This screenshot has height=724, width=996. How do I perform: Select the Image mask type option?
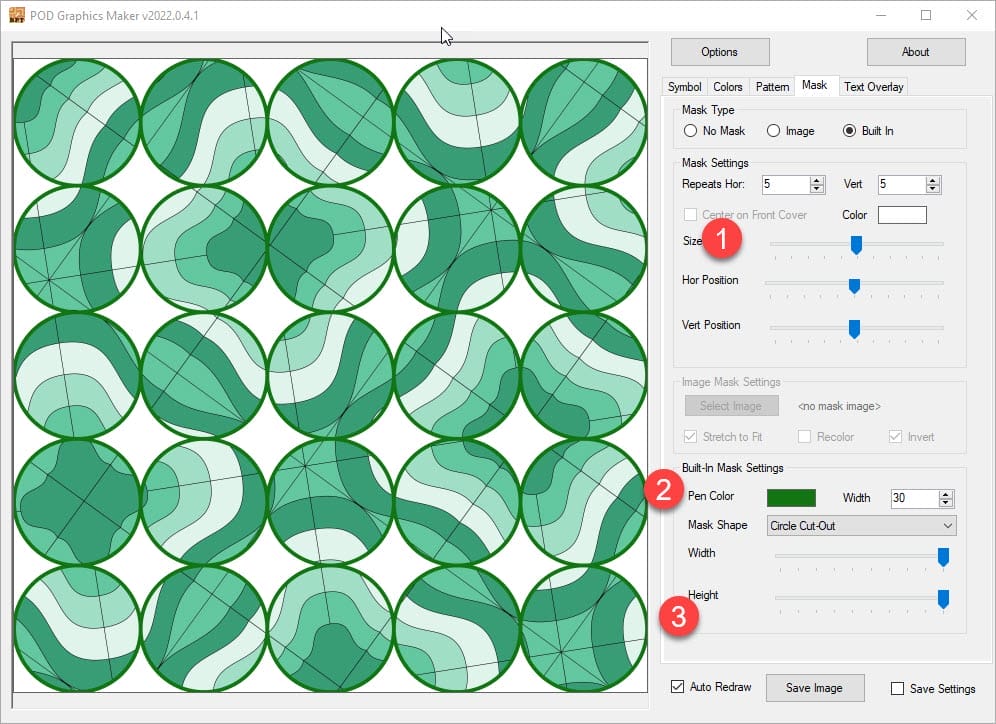coord(773,131)
